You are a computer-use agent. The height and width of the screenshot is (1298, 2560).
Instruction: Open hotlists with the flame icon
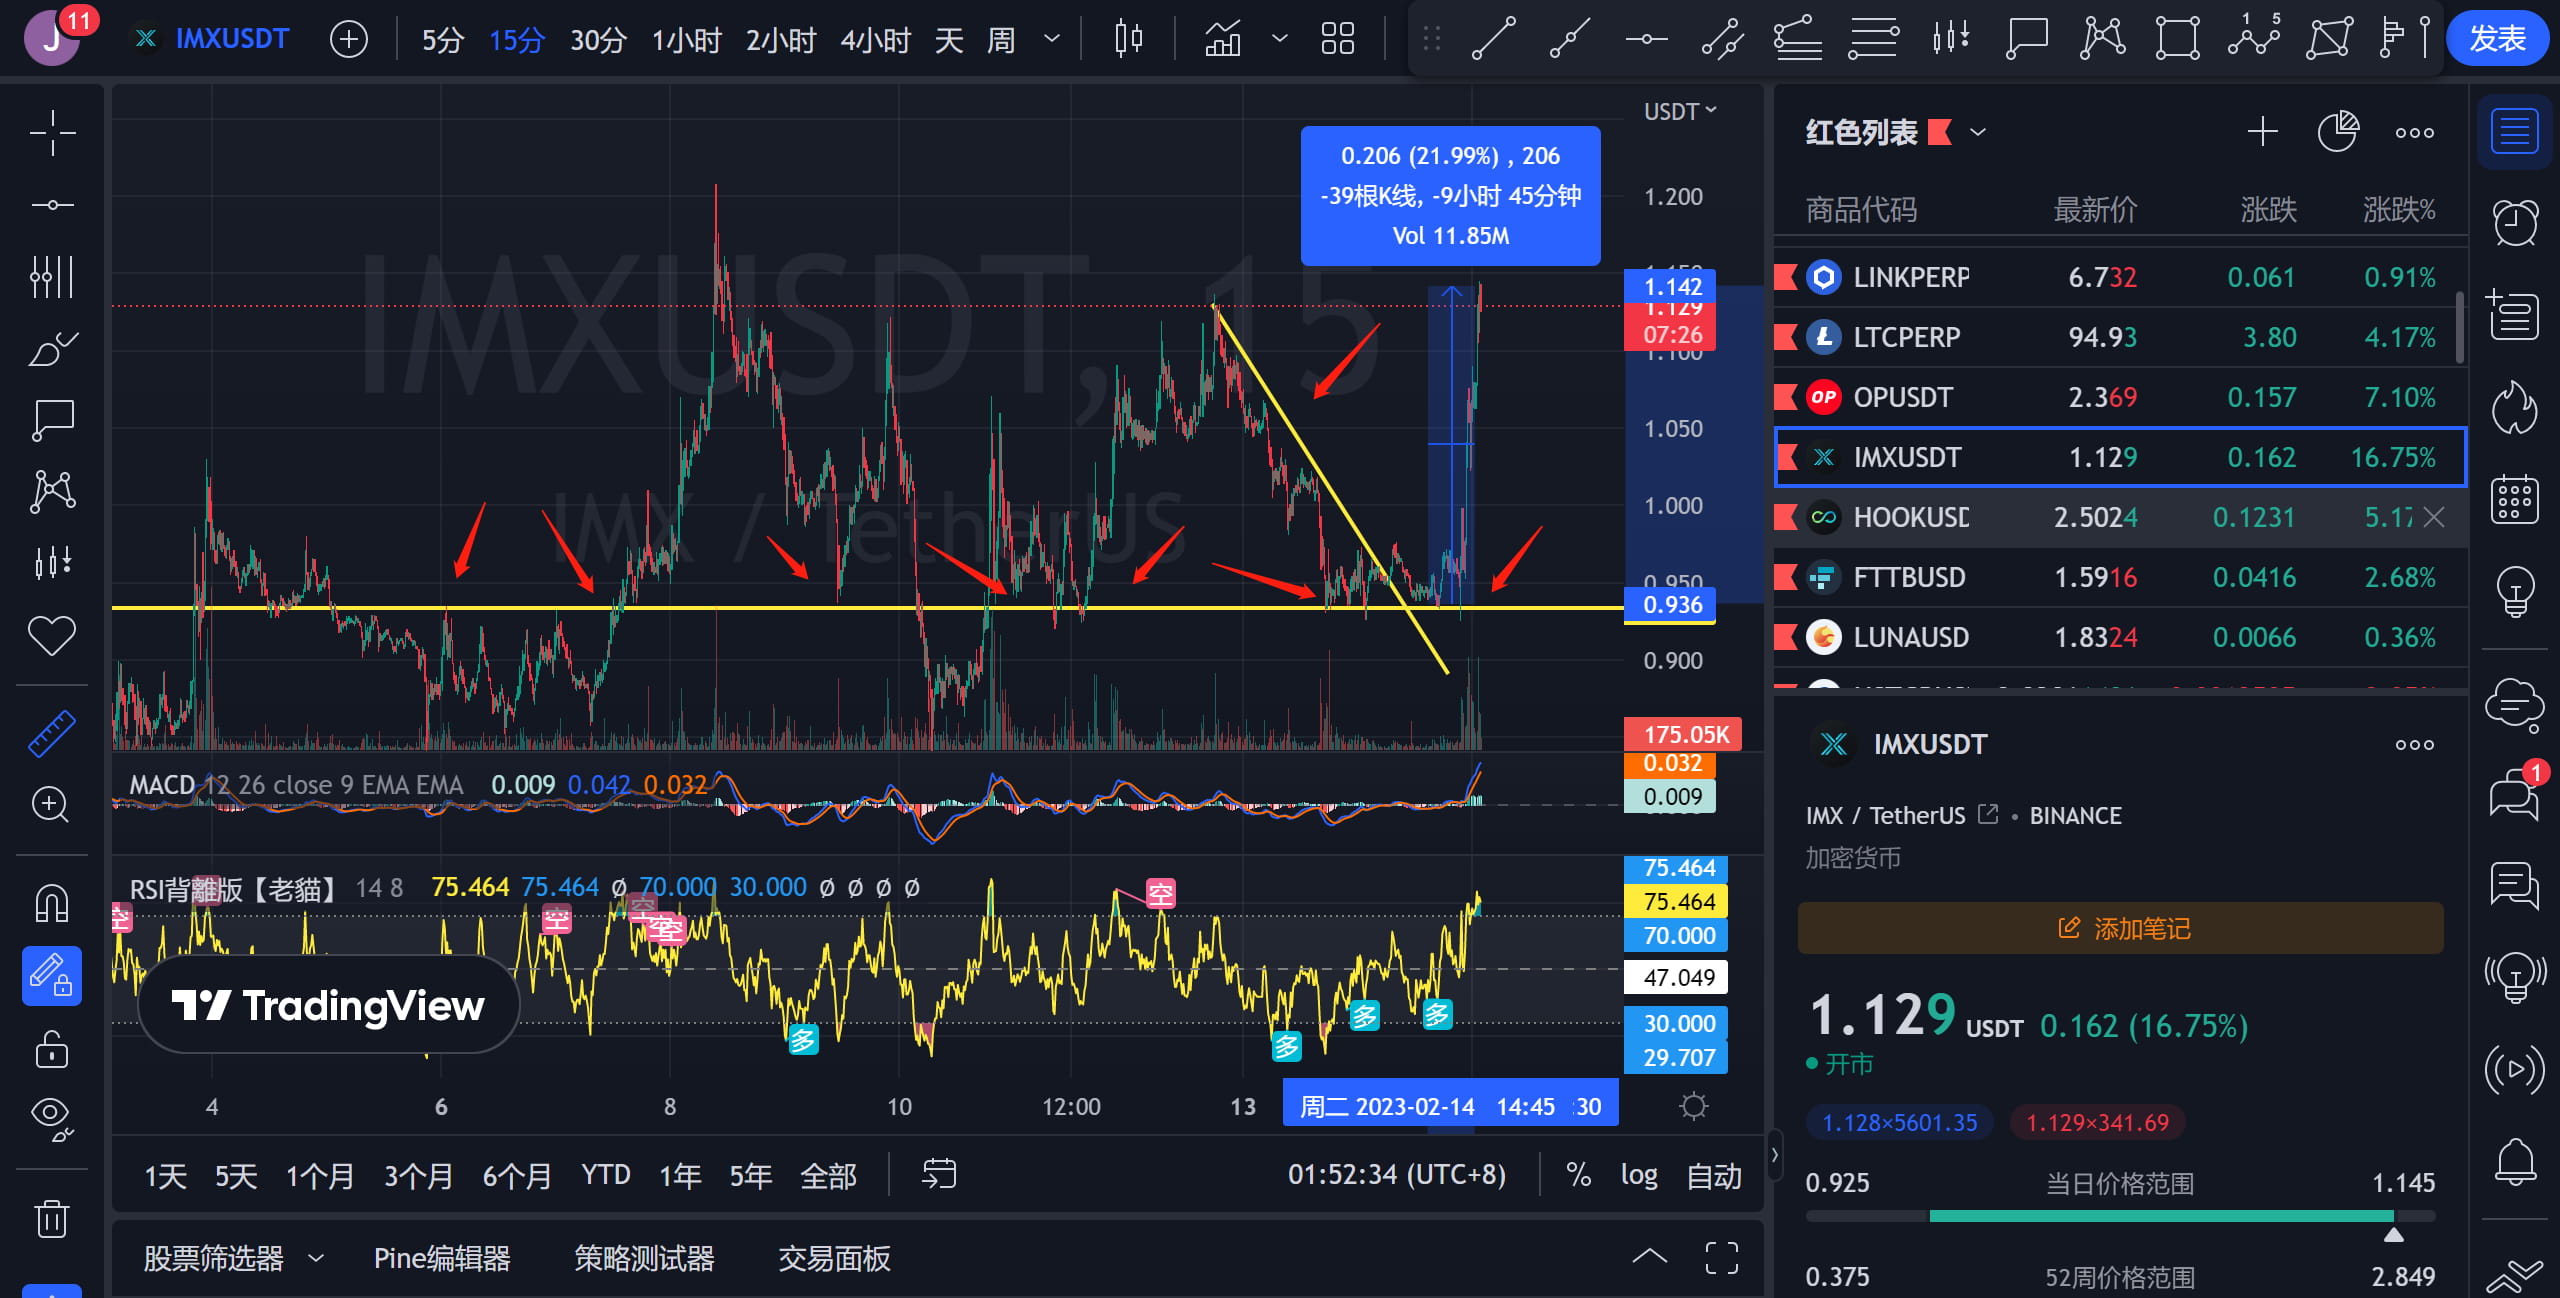click(2517, 409)
